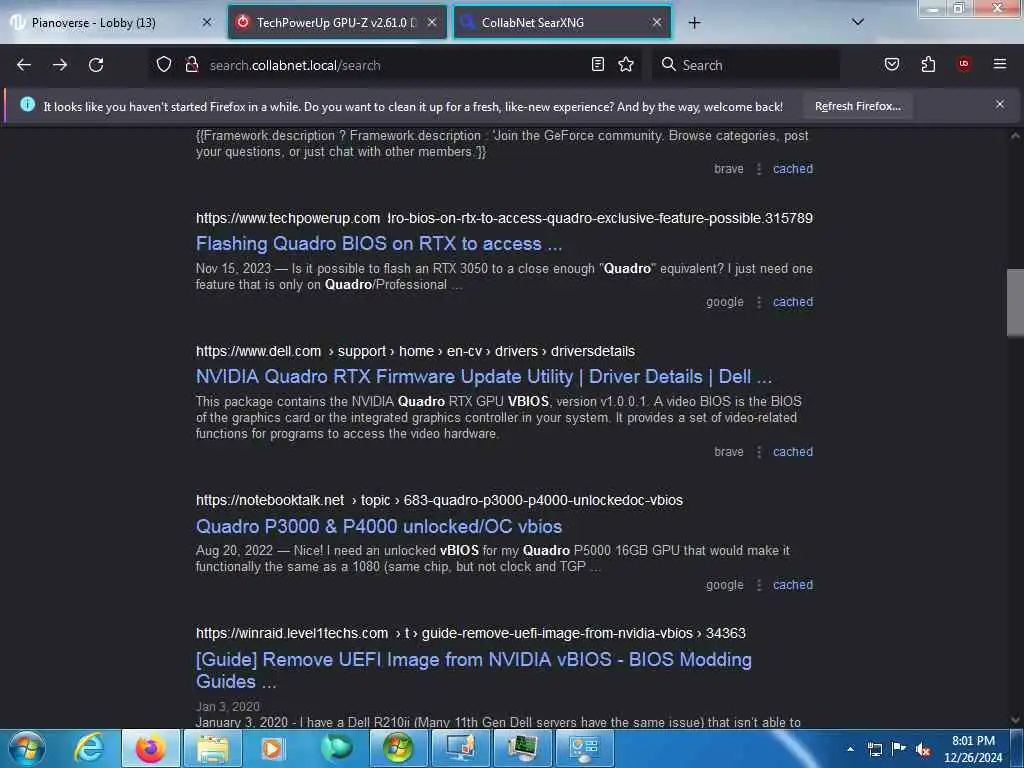The width and height of the screenshot is (1024, 768).
Task: Open Flashing Quadro BIOS on RTX result
Action: 379,244
